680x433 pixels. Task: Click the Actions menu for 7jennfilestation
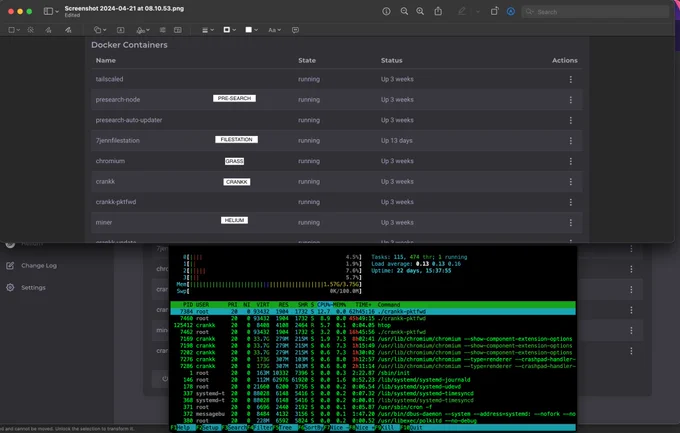click(570, 141)
